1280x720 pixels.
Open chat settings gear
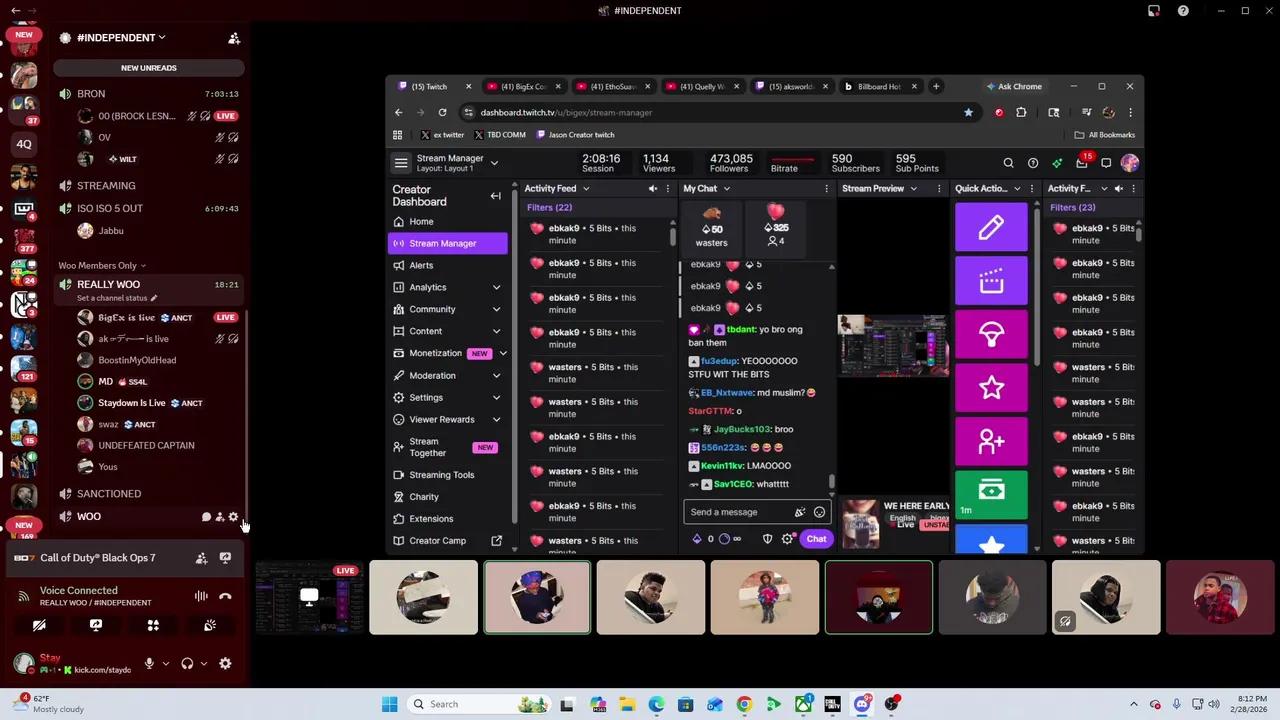(788, 539)
